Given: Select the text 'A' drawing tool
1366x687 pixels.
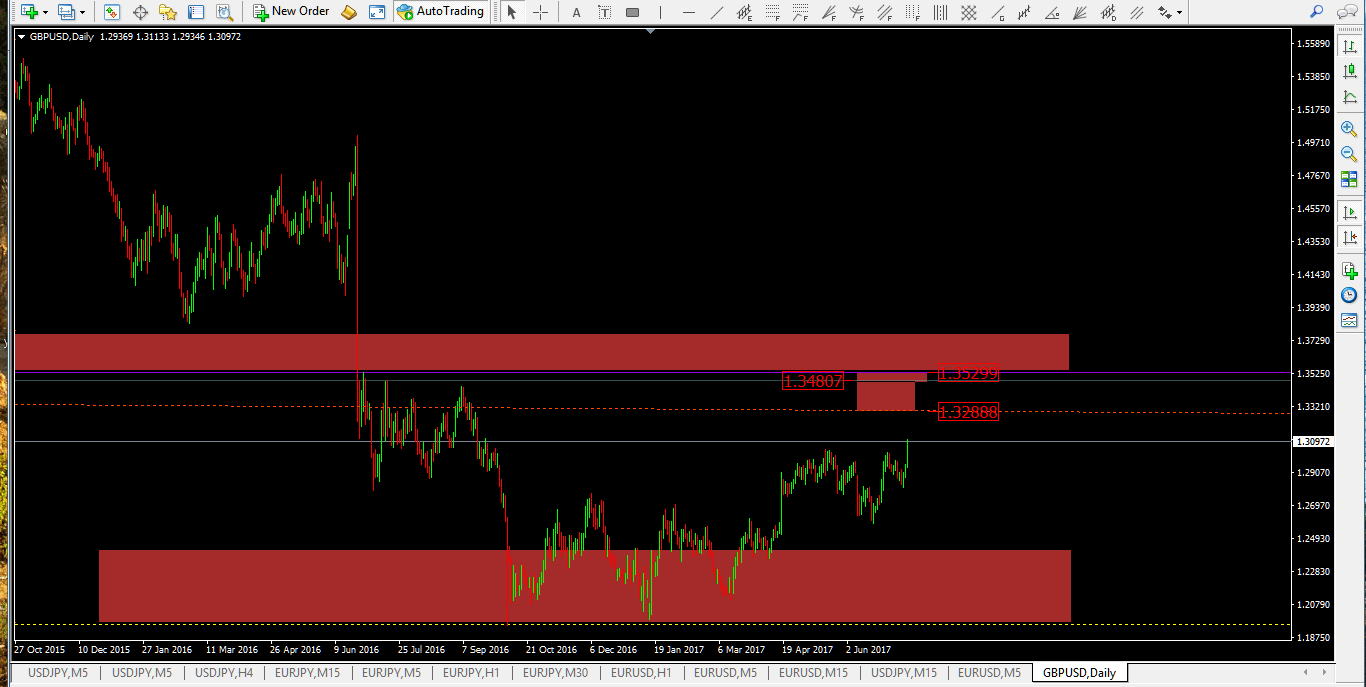Looking at the screenshot, I should 576,12.
